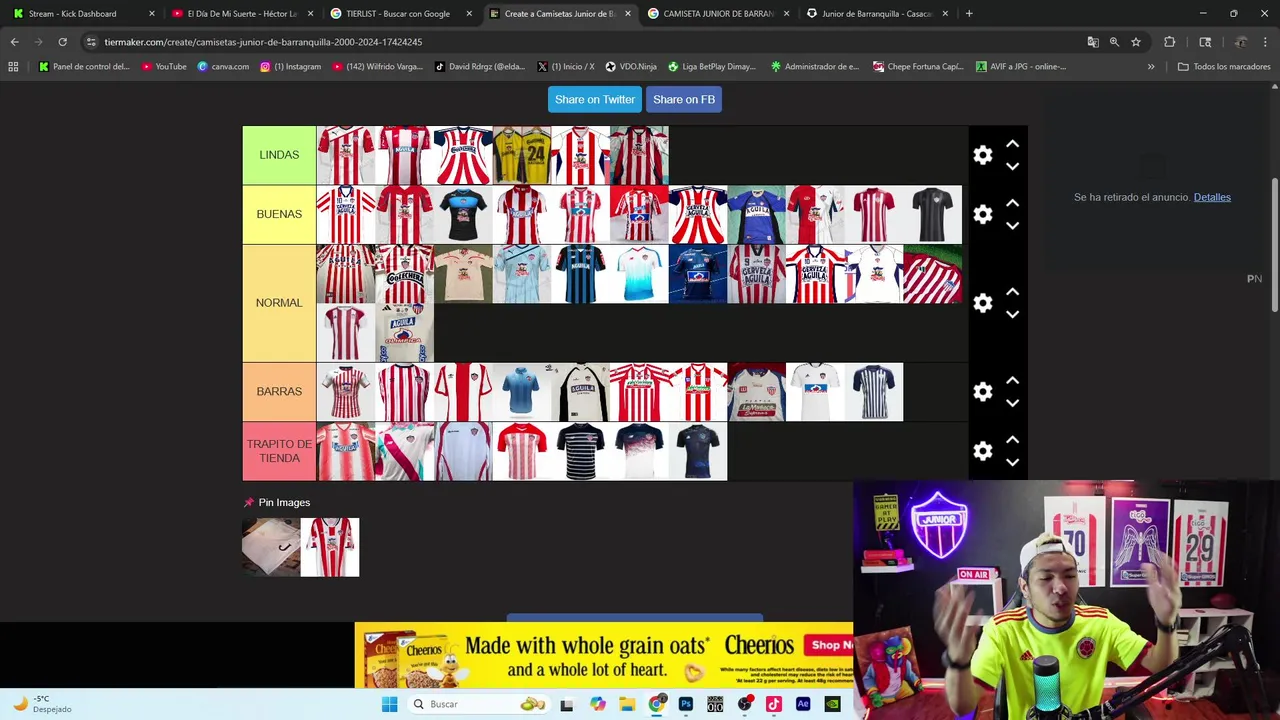The width and height of the screenshot is (1280, 720).
Task: Open Todos los marcadores folder
Action: point(1224,67)
